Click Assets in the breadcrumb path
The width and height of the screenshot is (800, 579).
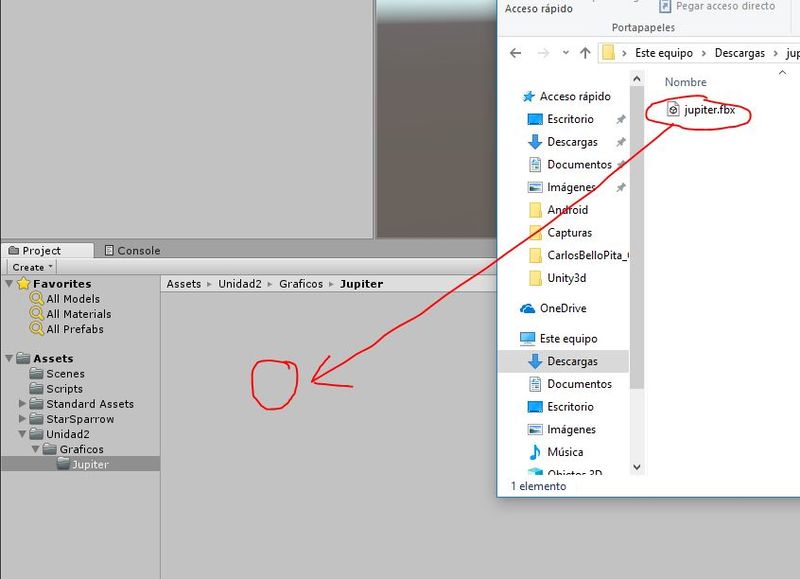[184, 284]
